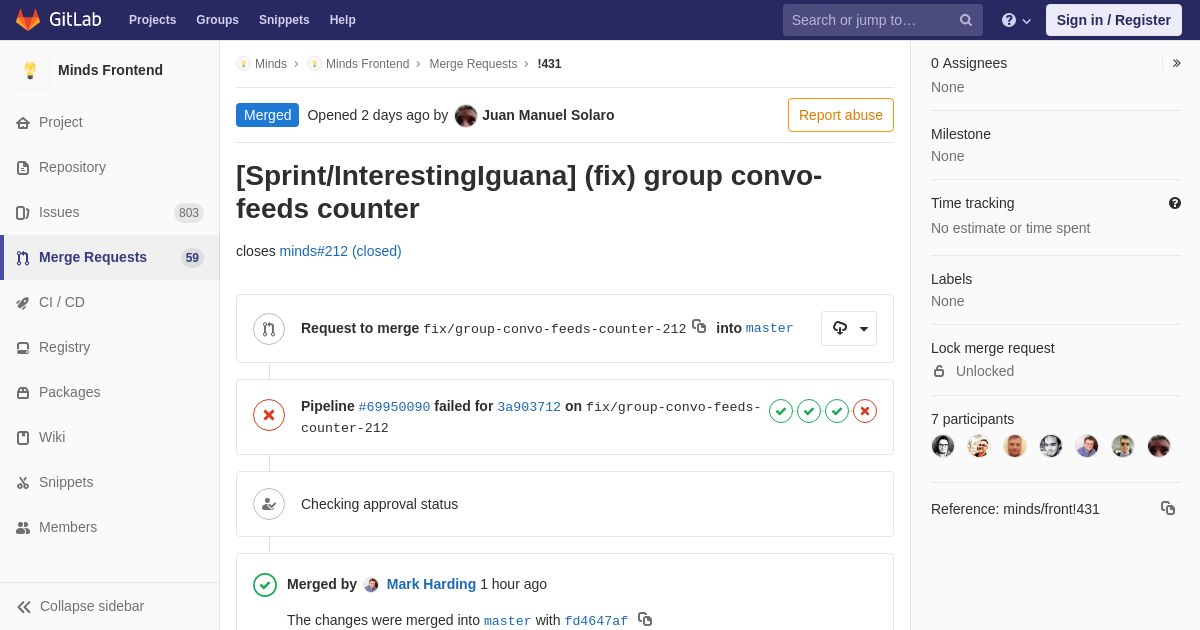Screen dimensions: 1200x630
Task: Open CI / CD section in sidebar
Action: click(x=110, y=302)
